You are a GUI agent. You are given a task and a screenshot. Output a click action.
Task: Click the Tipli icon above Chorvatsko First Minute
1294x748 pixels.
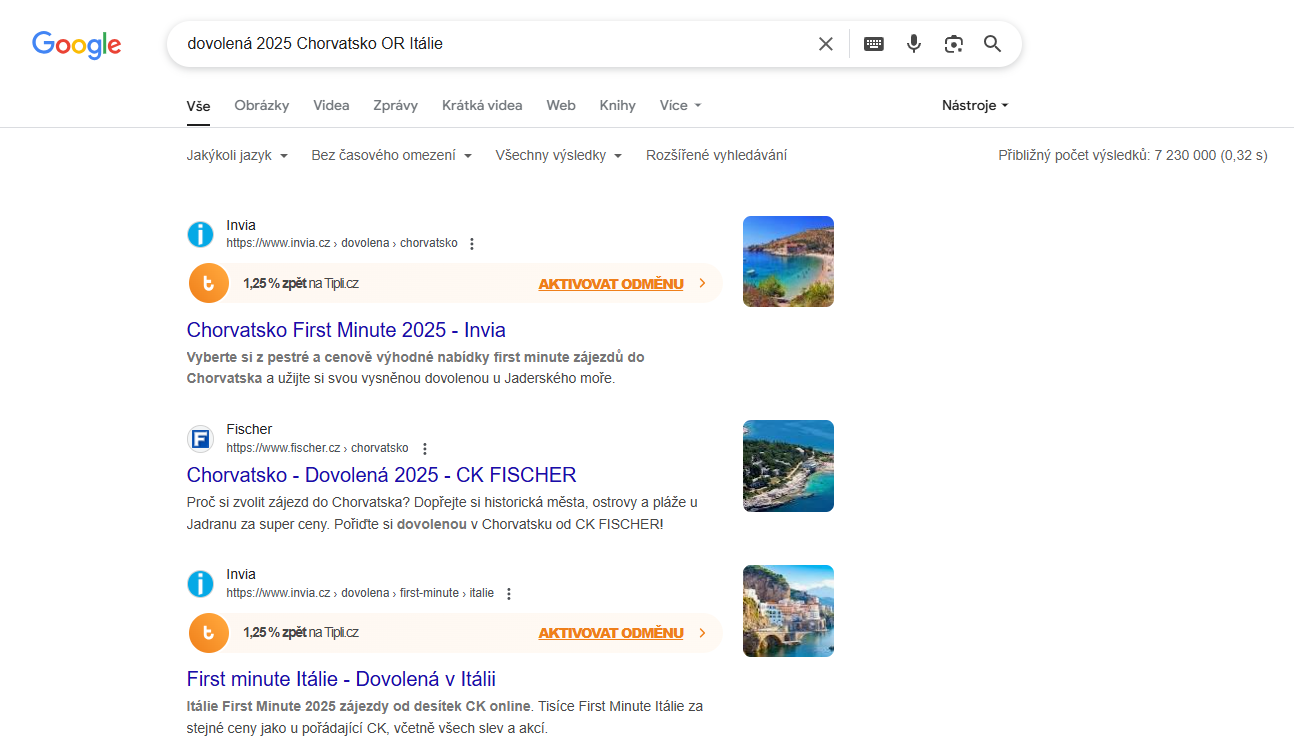209,283
